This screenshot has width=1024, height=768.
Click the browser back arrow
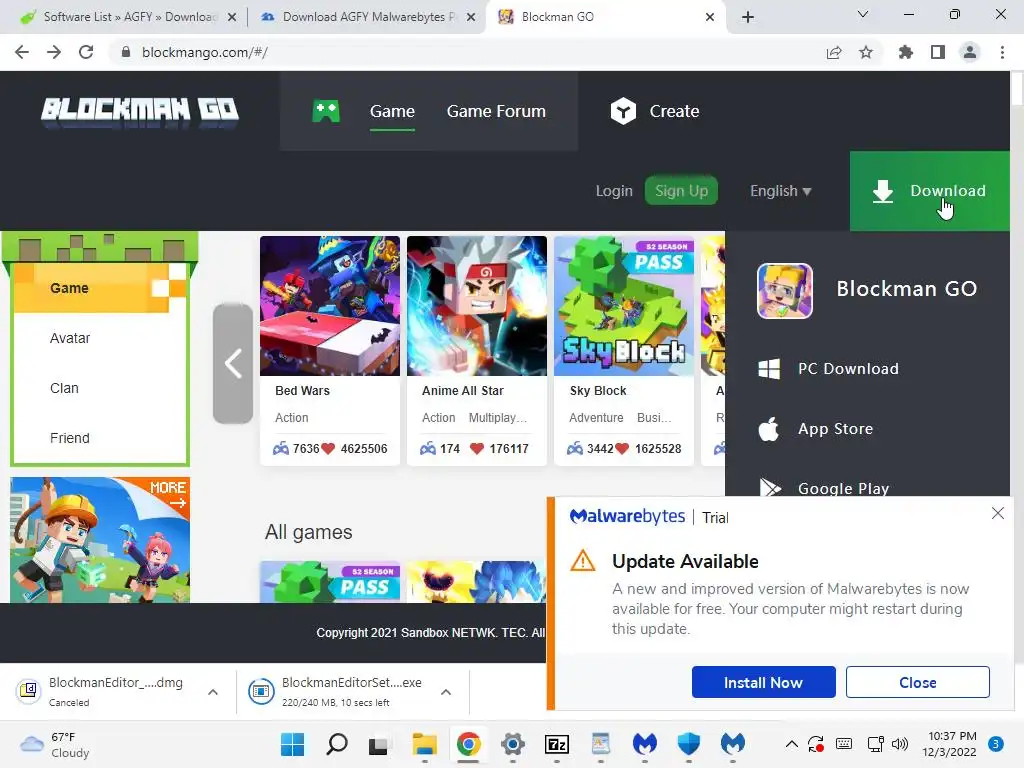coord(22,52)
